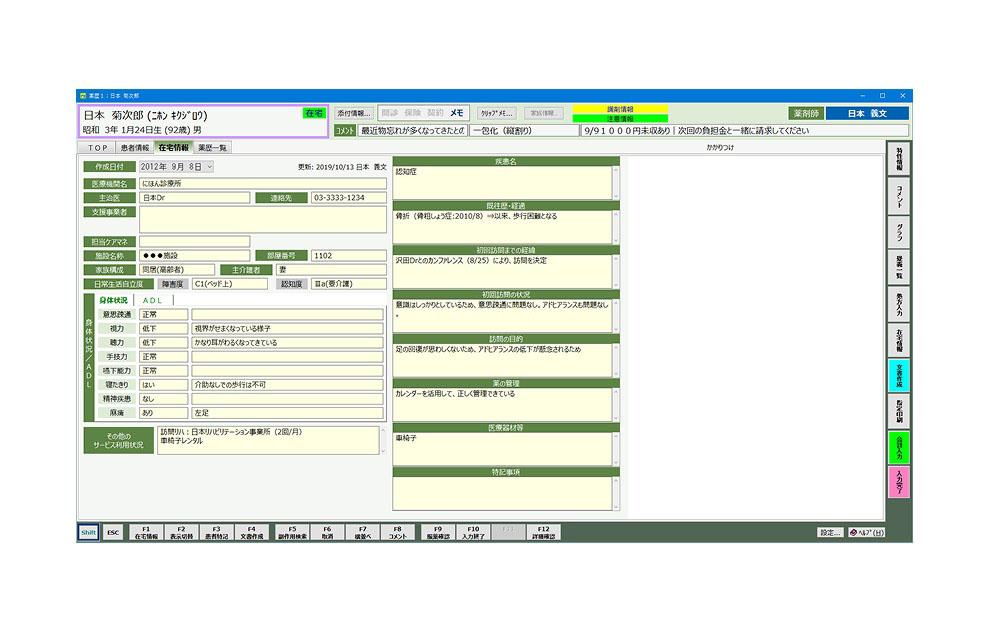Toggle the Shift key button

point(88,532)
